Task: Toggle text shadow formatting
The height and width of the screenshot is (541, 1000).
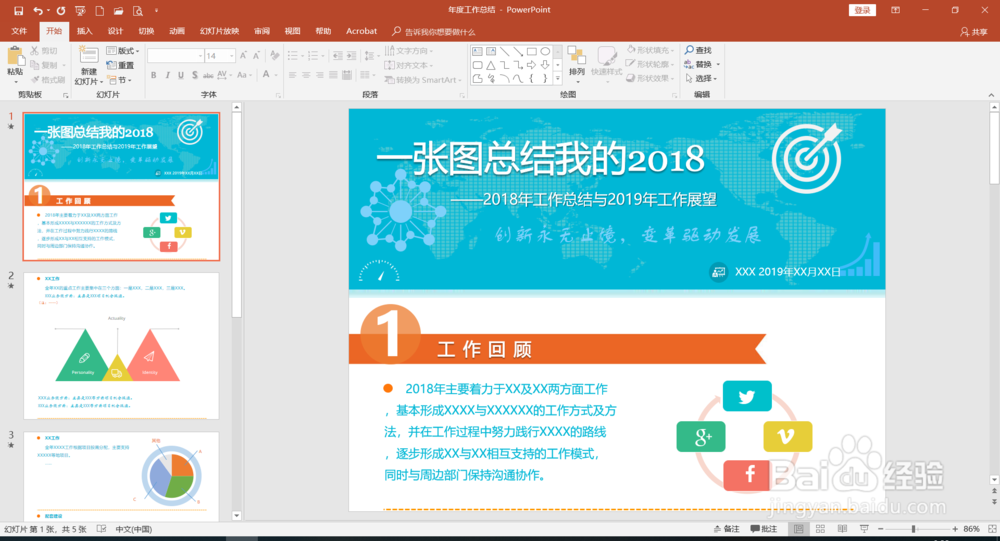Action: [195, 75]
